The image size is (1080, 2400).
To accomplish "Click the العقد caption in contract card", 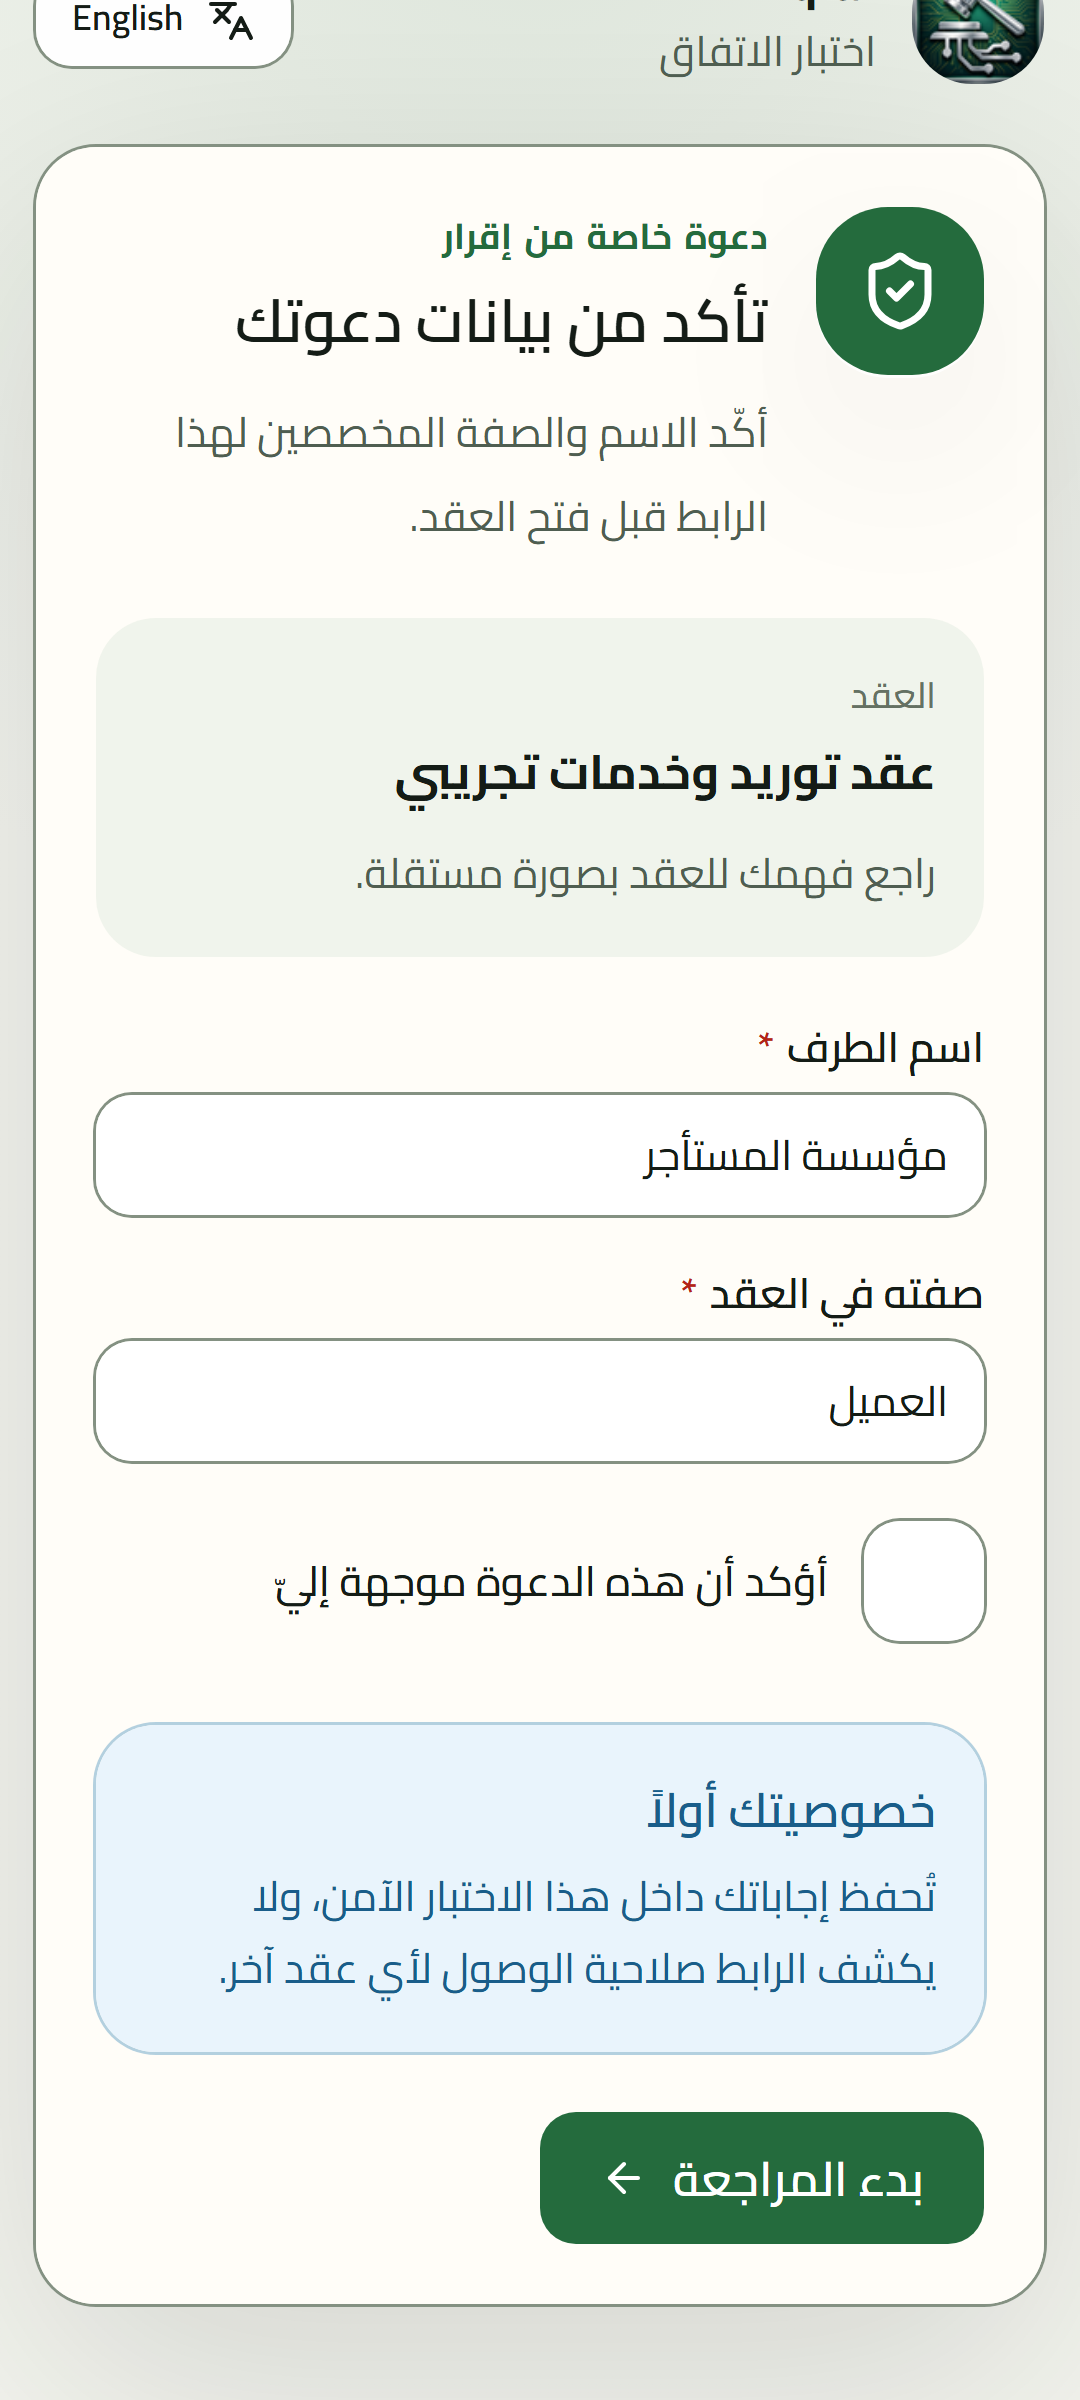I will [893, 695].
